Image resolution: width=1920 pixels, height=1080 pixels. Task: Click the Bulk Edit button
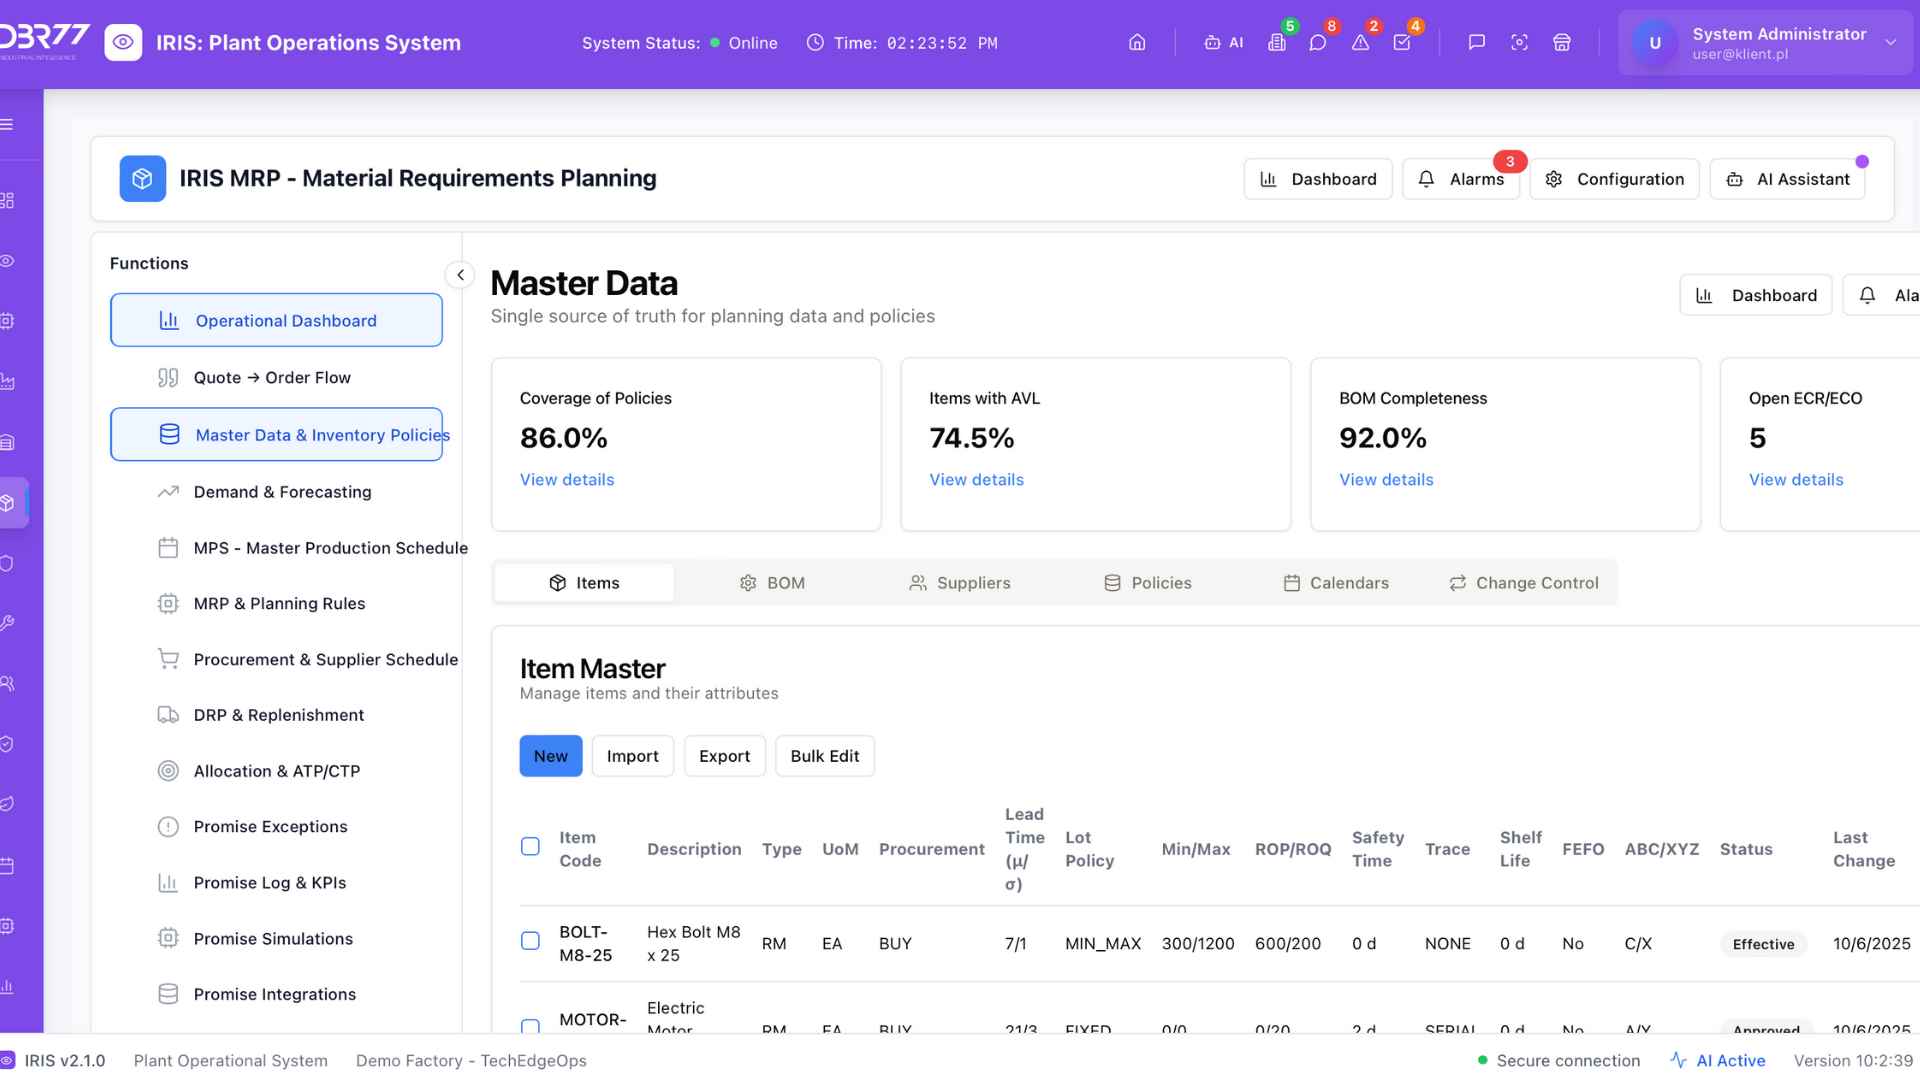click(x=824, y=756)
